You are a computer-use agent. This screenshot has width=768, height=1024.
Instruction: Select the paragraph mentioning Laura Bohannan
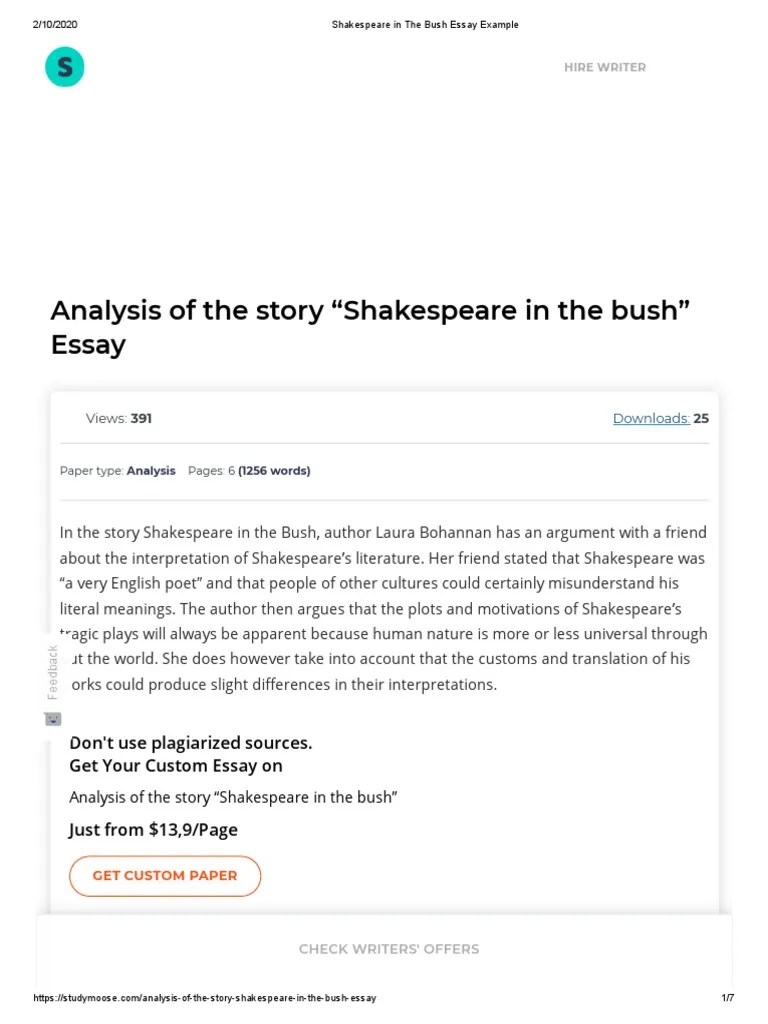[x=383, y=608]
